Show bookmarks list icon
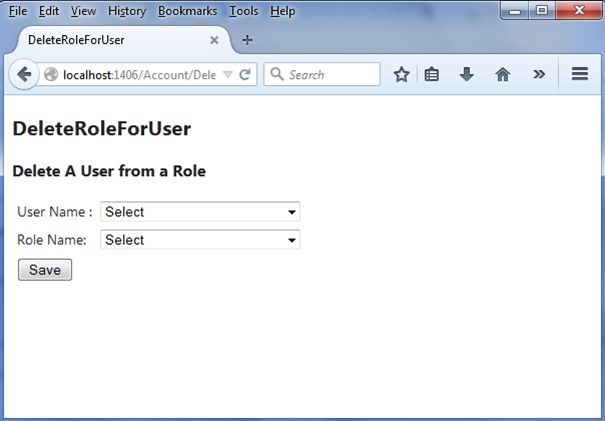 coord(431,74)
